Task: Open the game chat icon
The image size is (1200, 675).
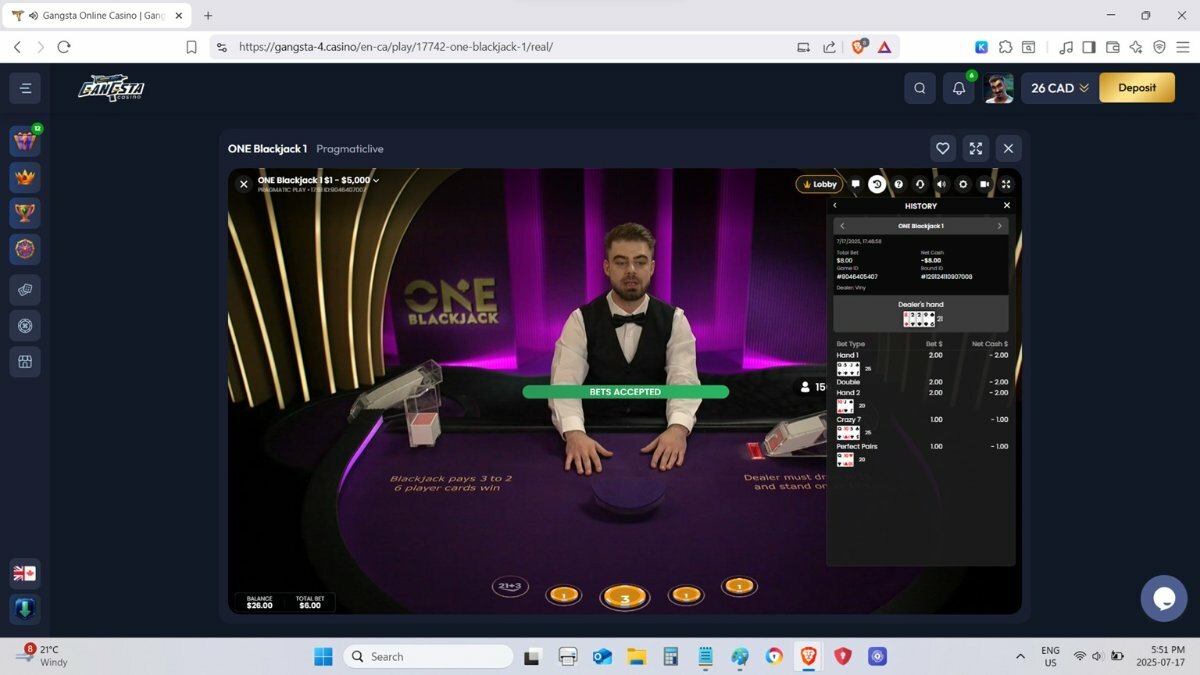Action: tap(855, 184)
